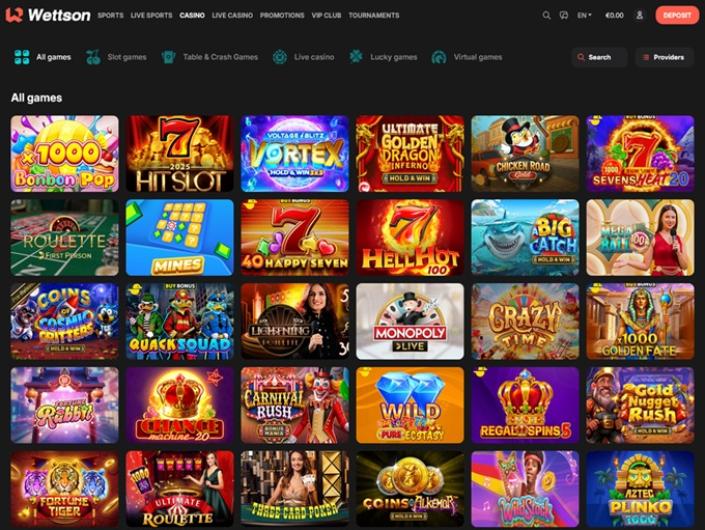This screenshot has width=705, height=530.
Task: Click the games Search field
Action: [599, 57]
